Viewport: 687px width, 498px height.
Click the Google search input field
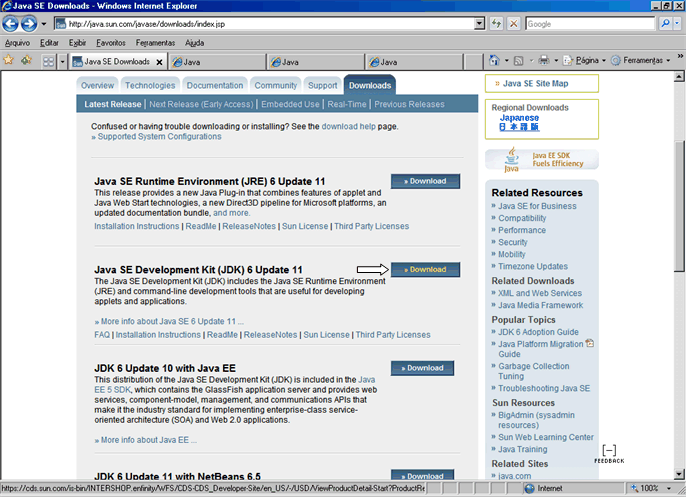(x=590, y=24)
